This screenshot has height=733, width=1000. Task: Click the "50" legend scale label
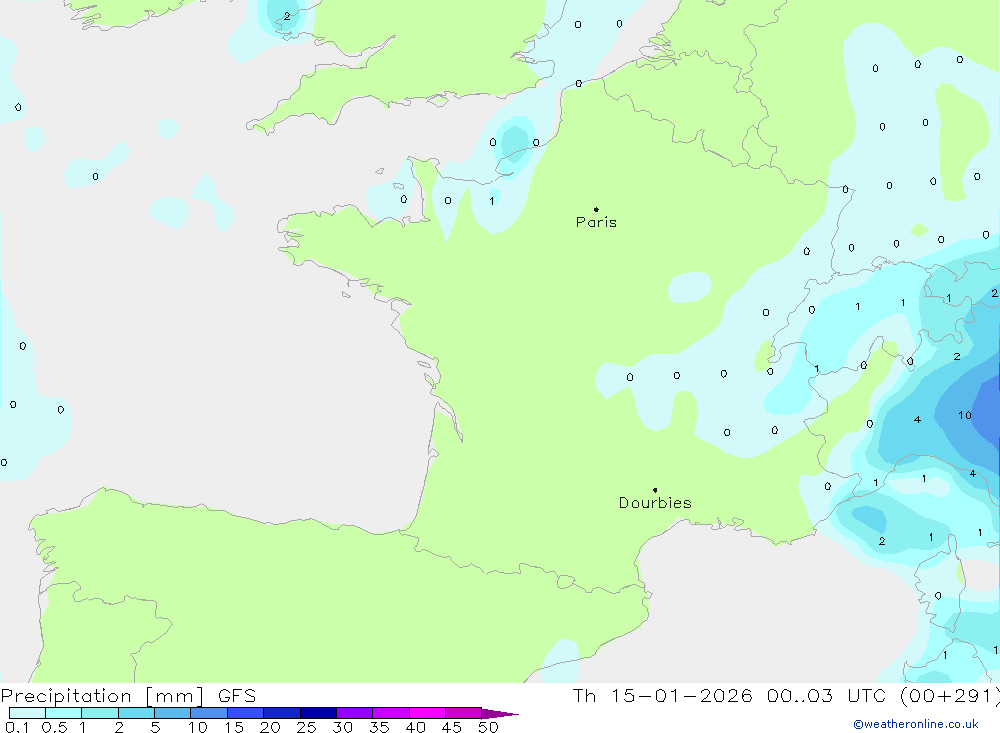click(x=488, y=727)
